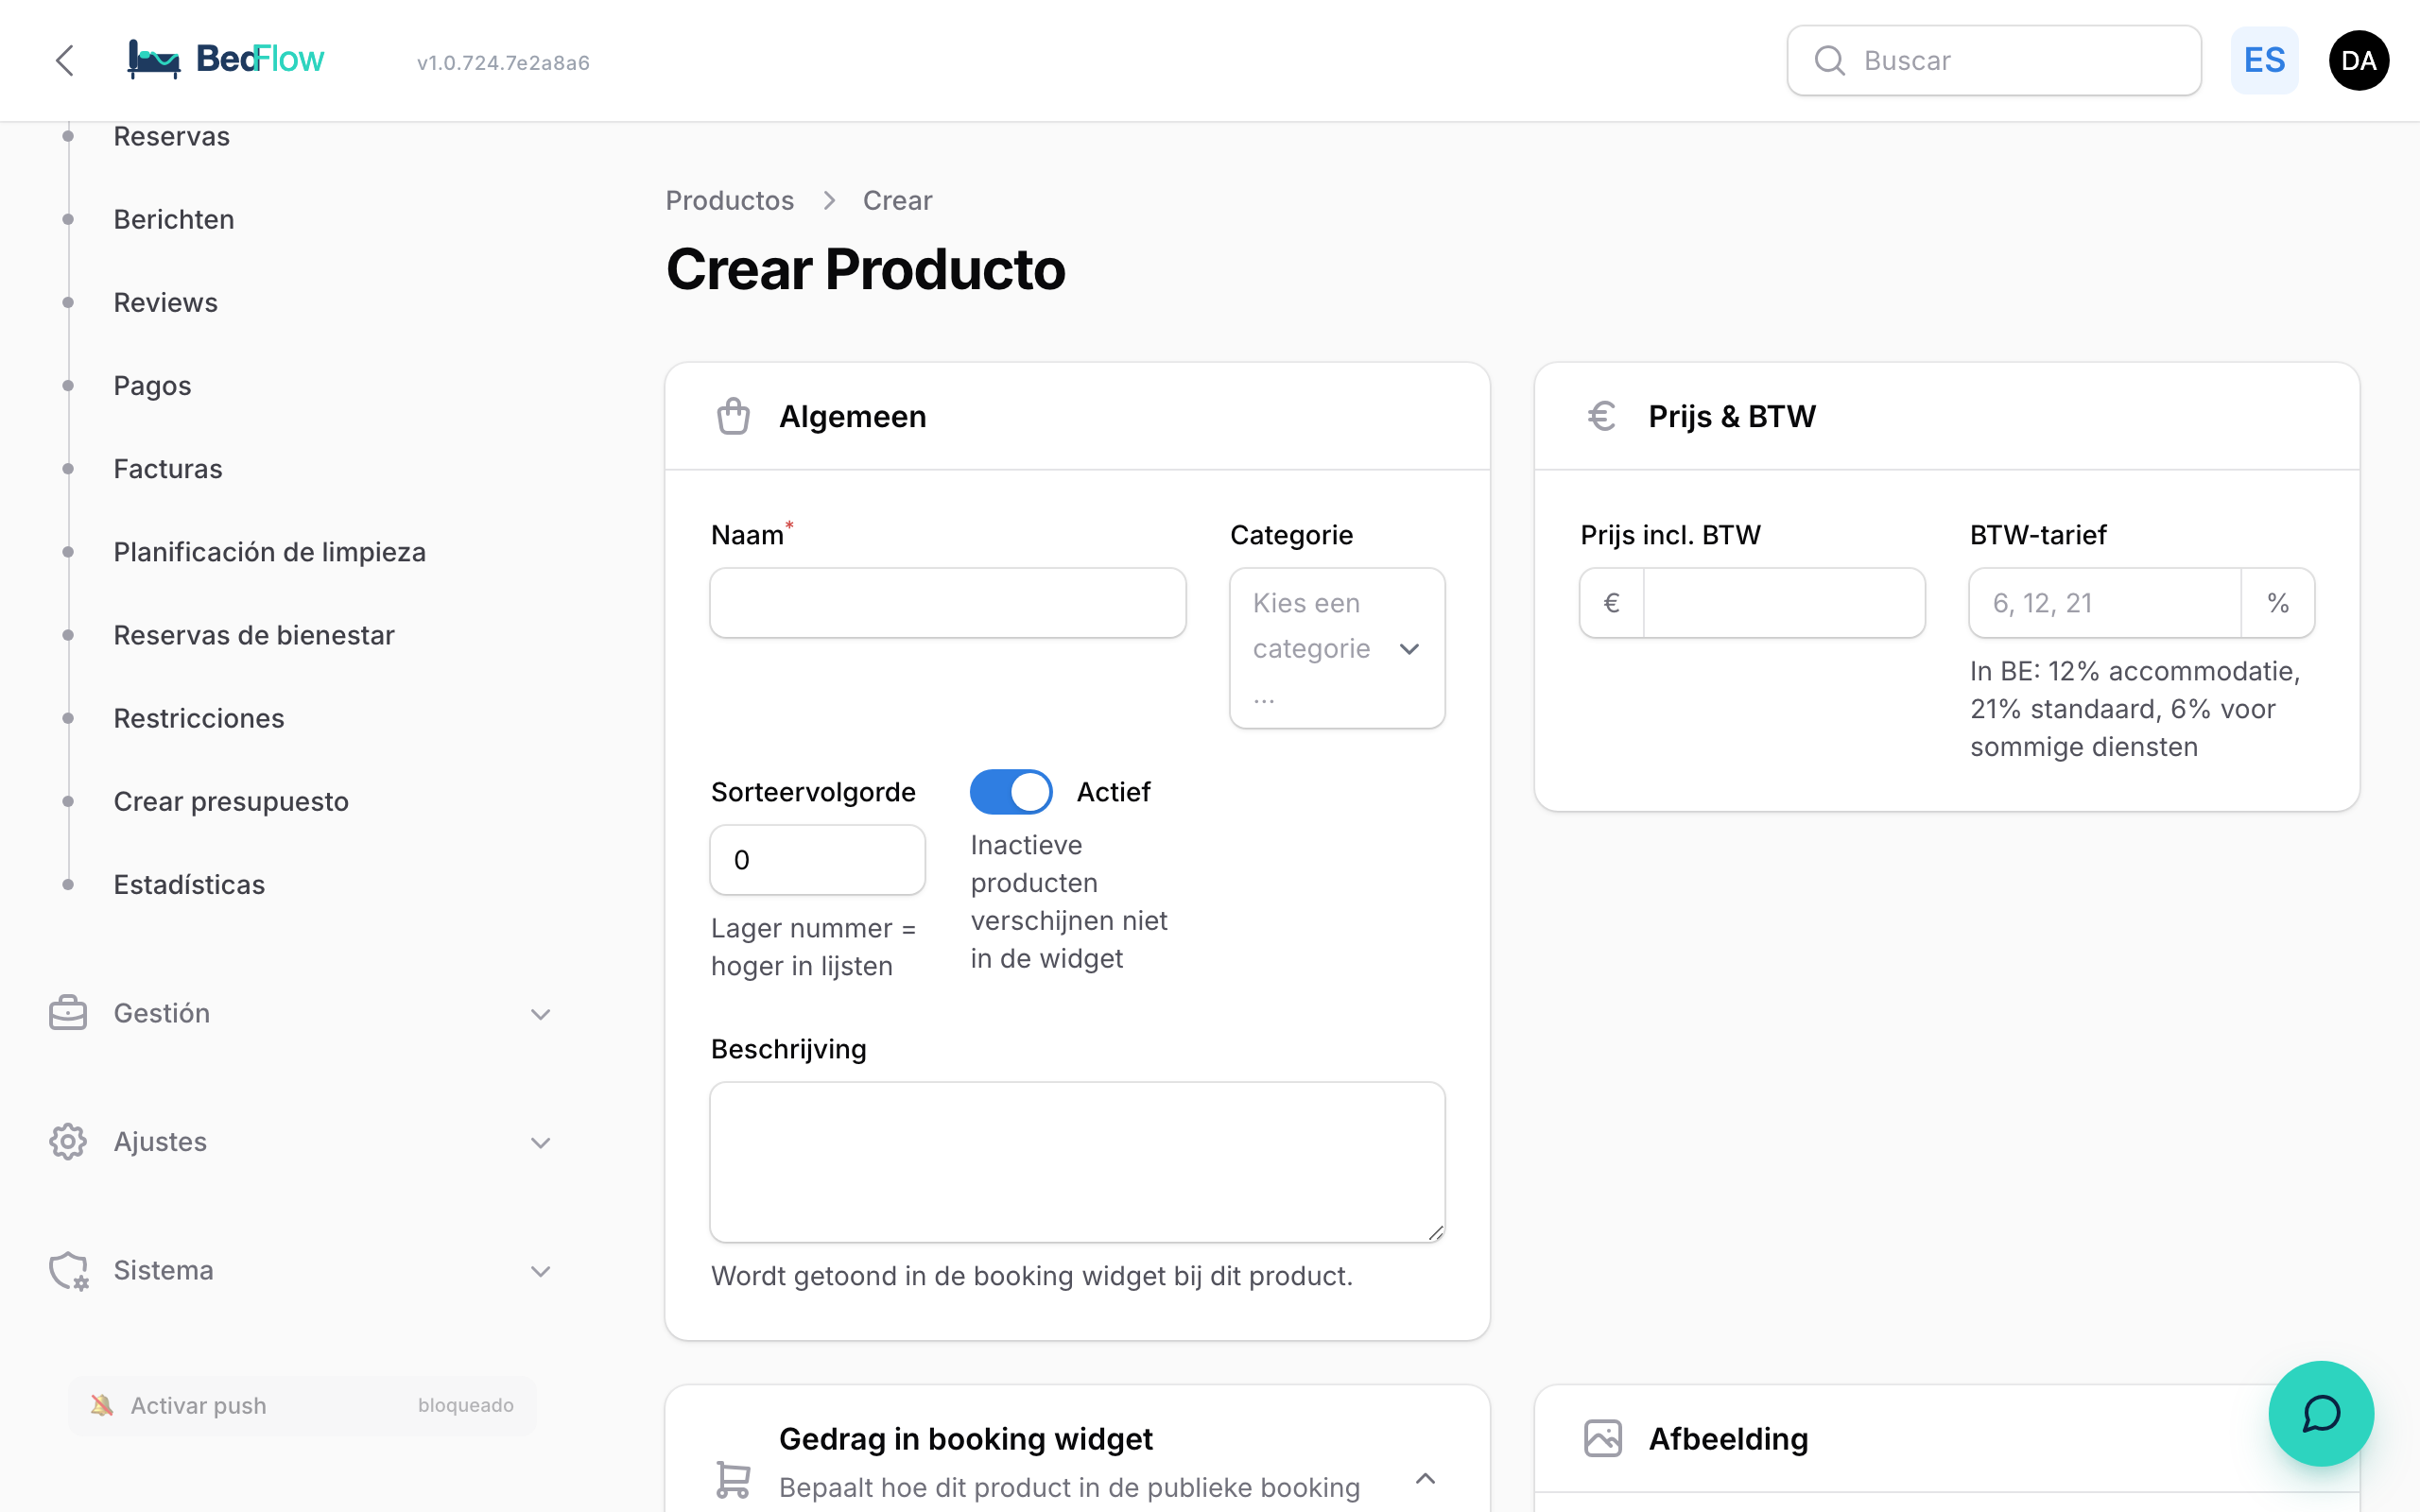Go to Reservas de bienestar
Viewport: 2420px width, 1512px height.
254,635
